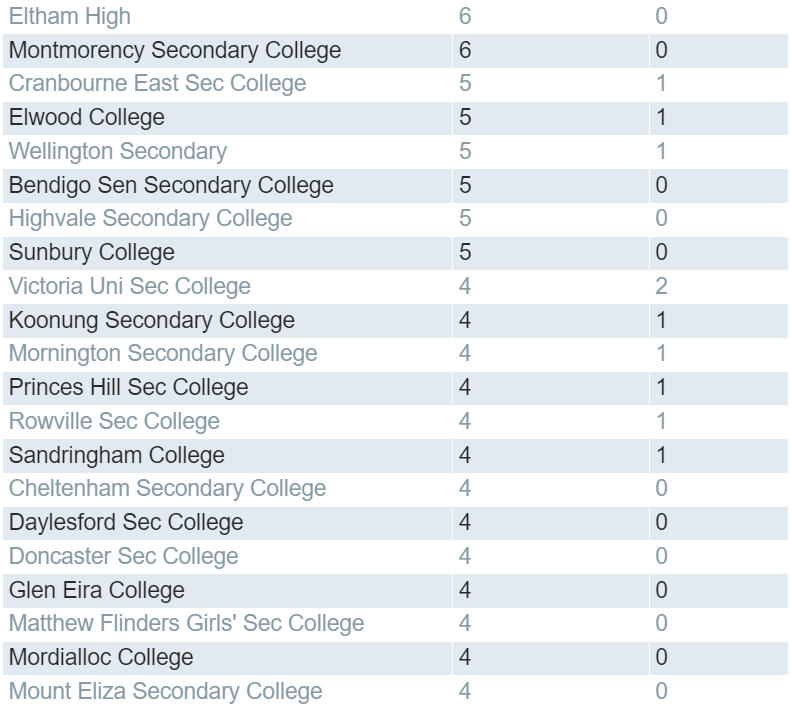Click Cheltenham Secondary College
The height and width of the screenshot is (707, 791).
click(167, 488)
